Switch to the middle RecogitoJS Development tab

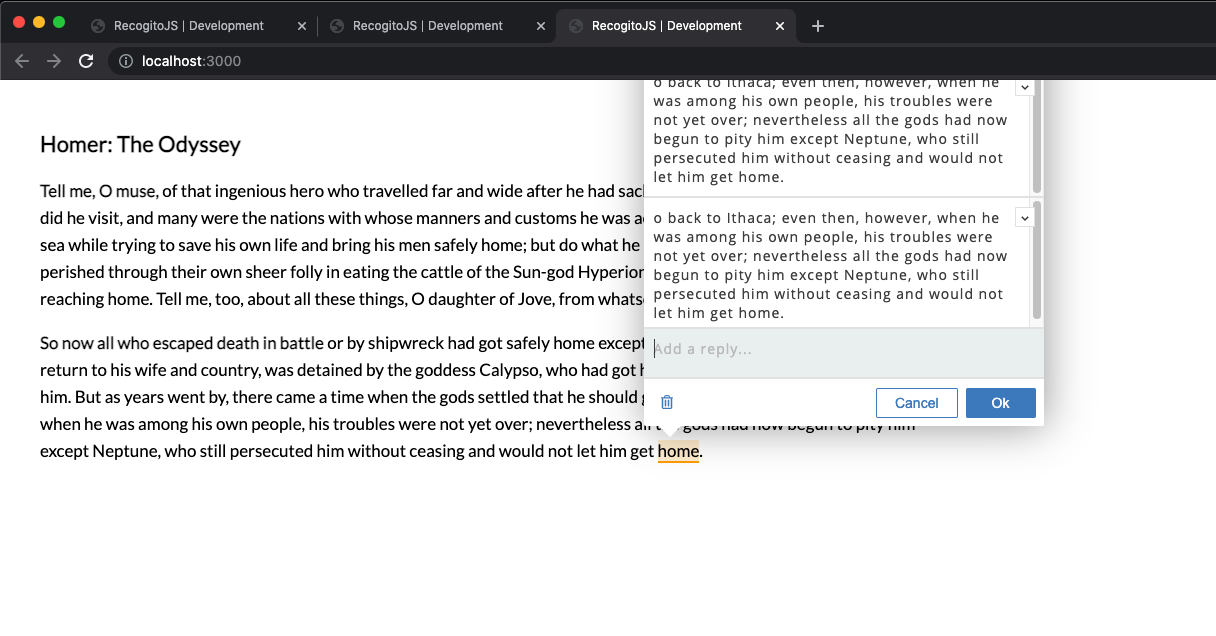(x=430, y=25)
